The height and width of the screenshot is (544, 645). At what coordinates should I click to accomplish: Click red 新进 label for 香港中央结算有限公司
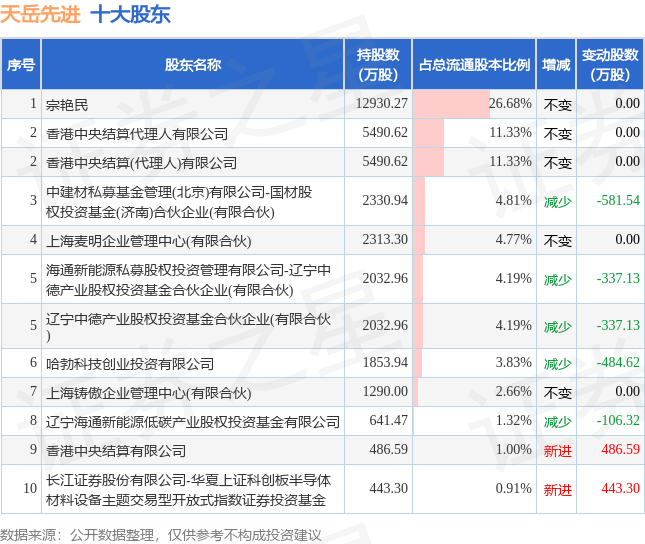point(558,451)
